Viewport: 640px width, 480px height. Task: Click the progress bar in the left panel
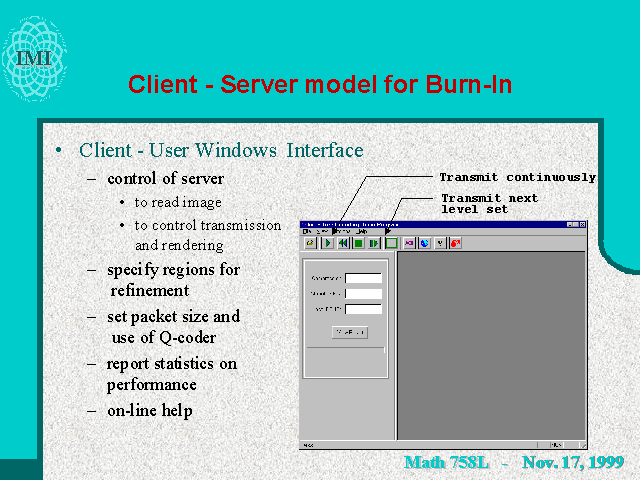pyautogui.click(x=345, y=350)
